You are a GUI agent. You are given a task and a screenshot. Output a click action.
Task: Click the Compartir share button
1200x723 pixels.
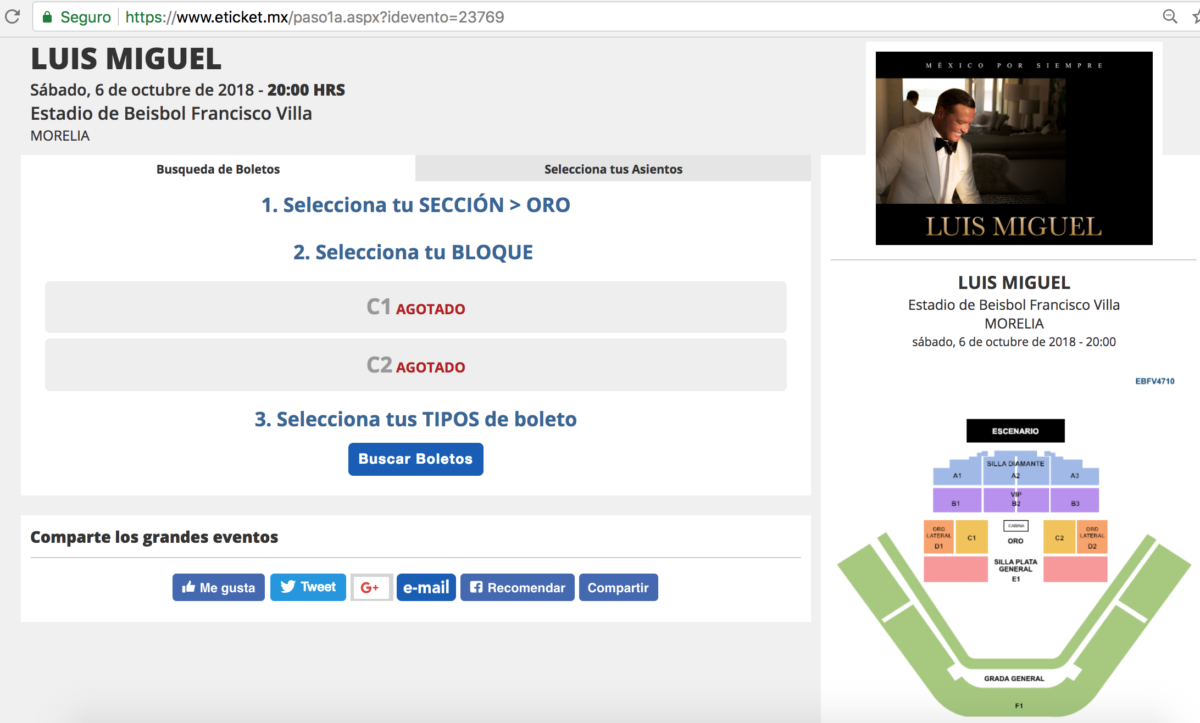(618, 587)
